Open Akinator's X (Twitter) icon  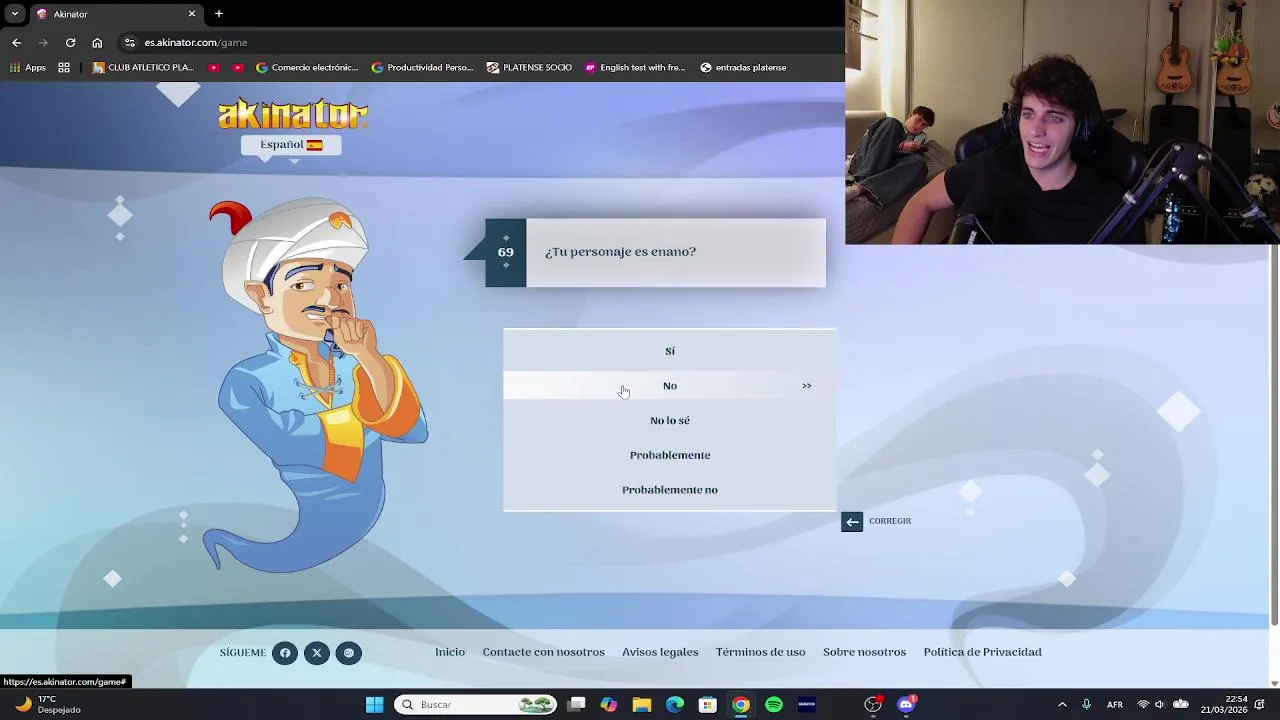tap(317, 653)
